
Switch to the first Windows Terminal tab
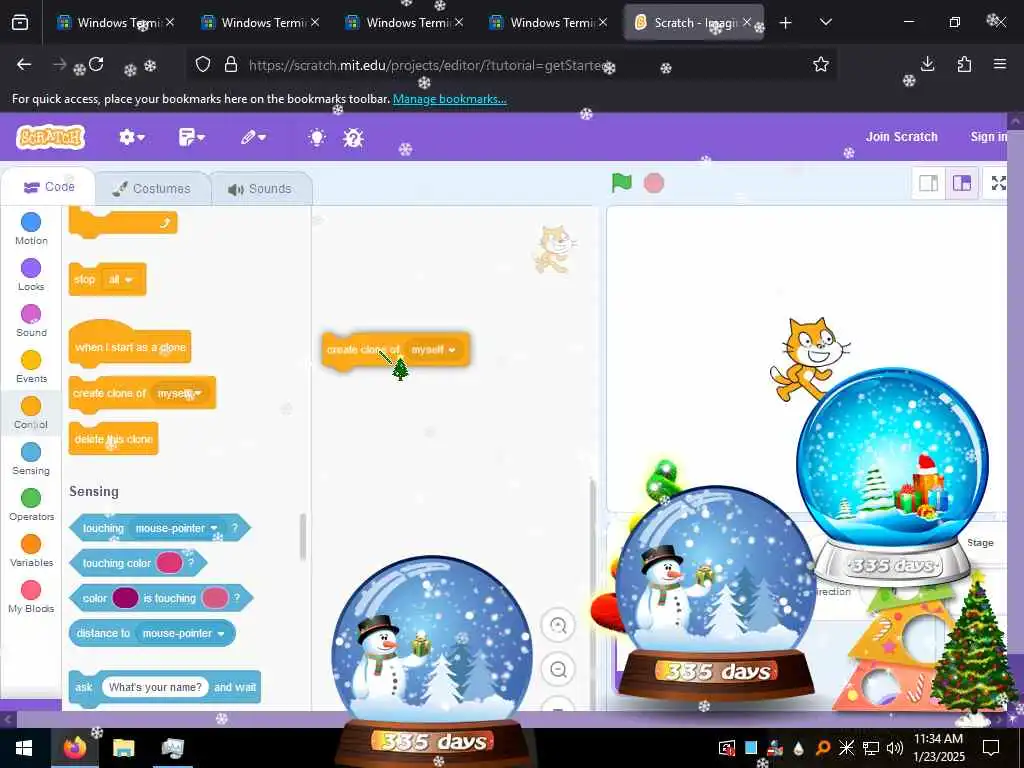click(115, 23)
